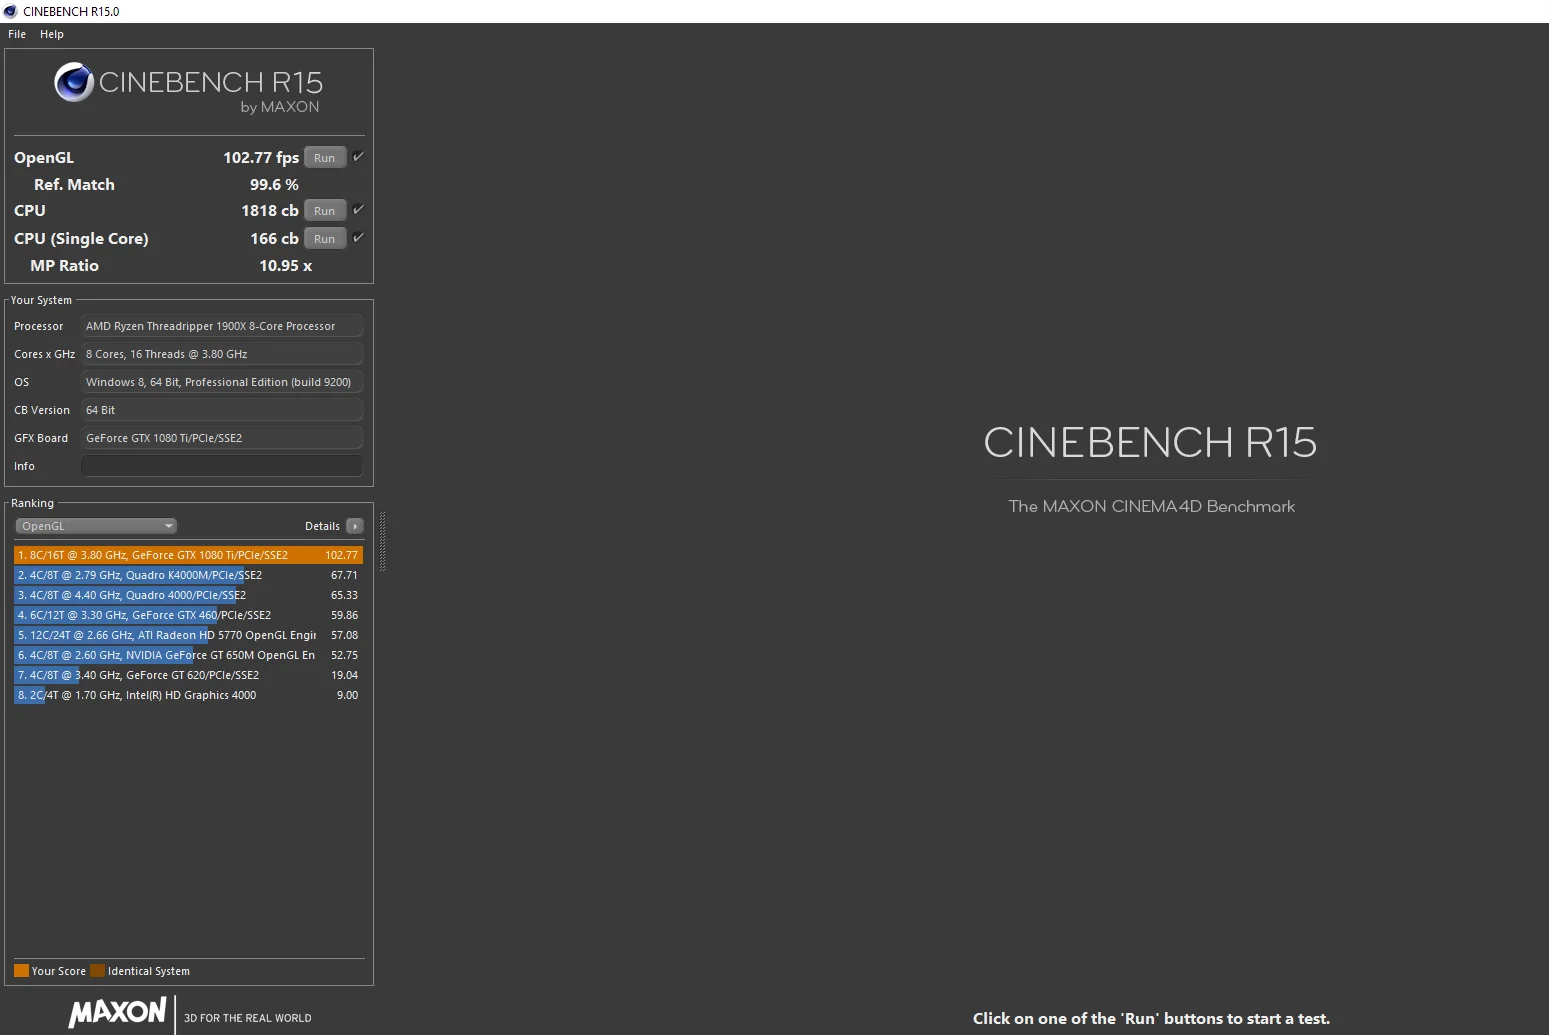The width and height of the screenshot is (1549, 1035).
Task: Click the Details label in Ranking
Action: tap(322, 526)
